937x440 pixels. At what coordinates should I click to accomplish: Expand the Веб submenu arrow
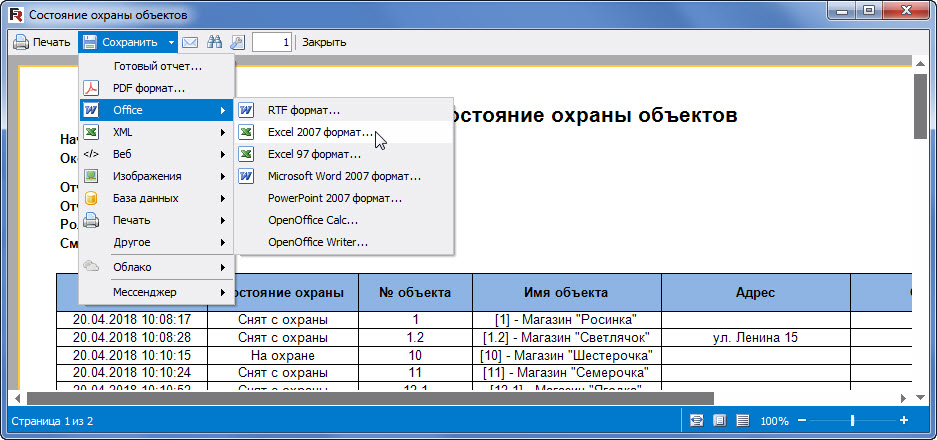tap(223, 154)
